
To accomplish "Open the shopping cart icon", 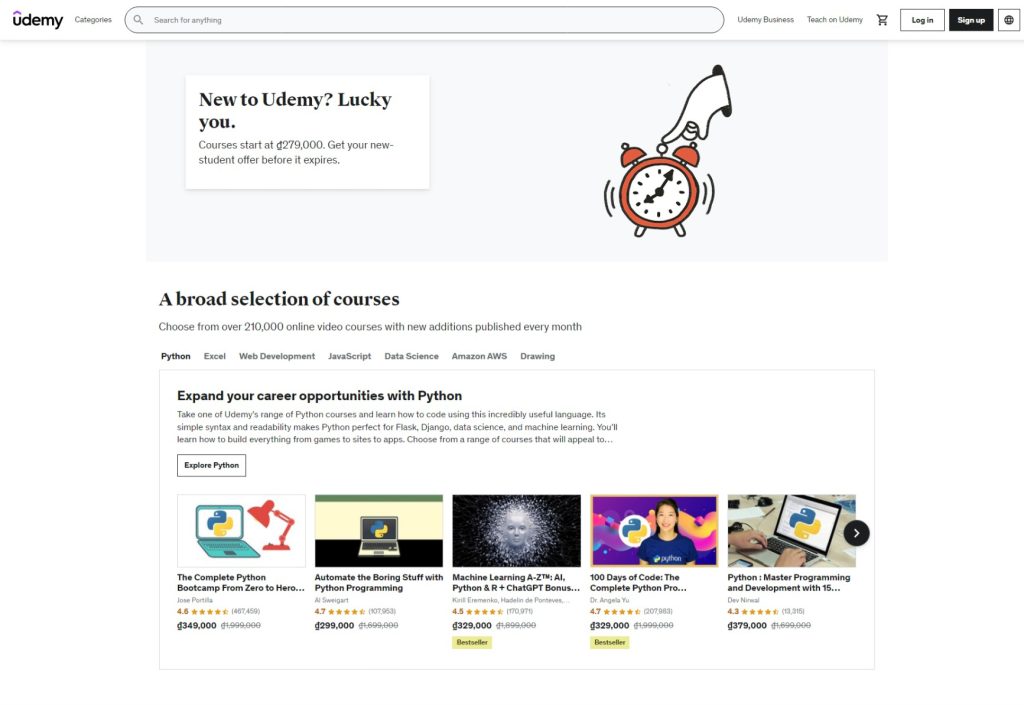I will point(882,20).
